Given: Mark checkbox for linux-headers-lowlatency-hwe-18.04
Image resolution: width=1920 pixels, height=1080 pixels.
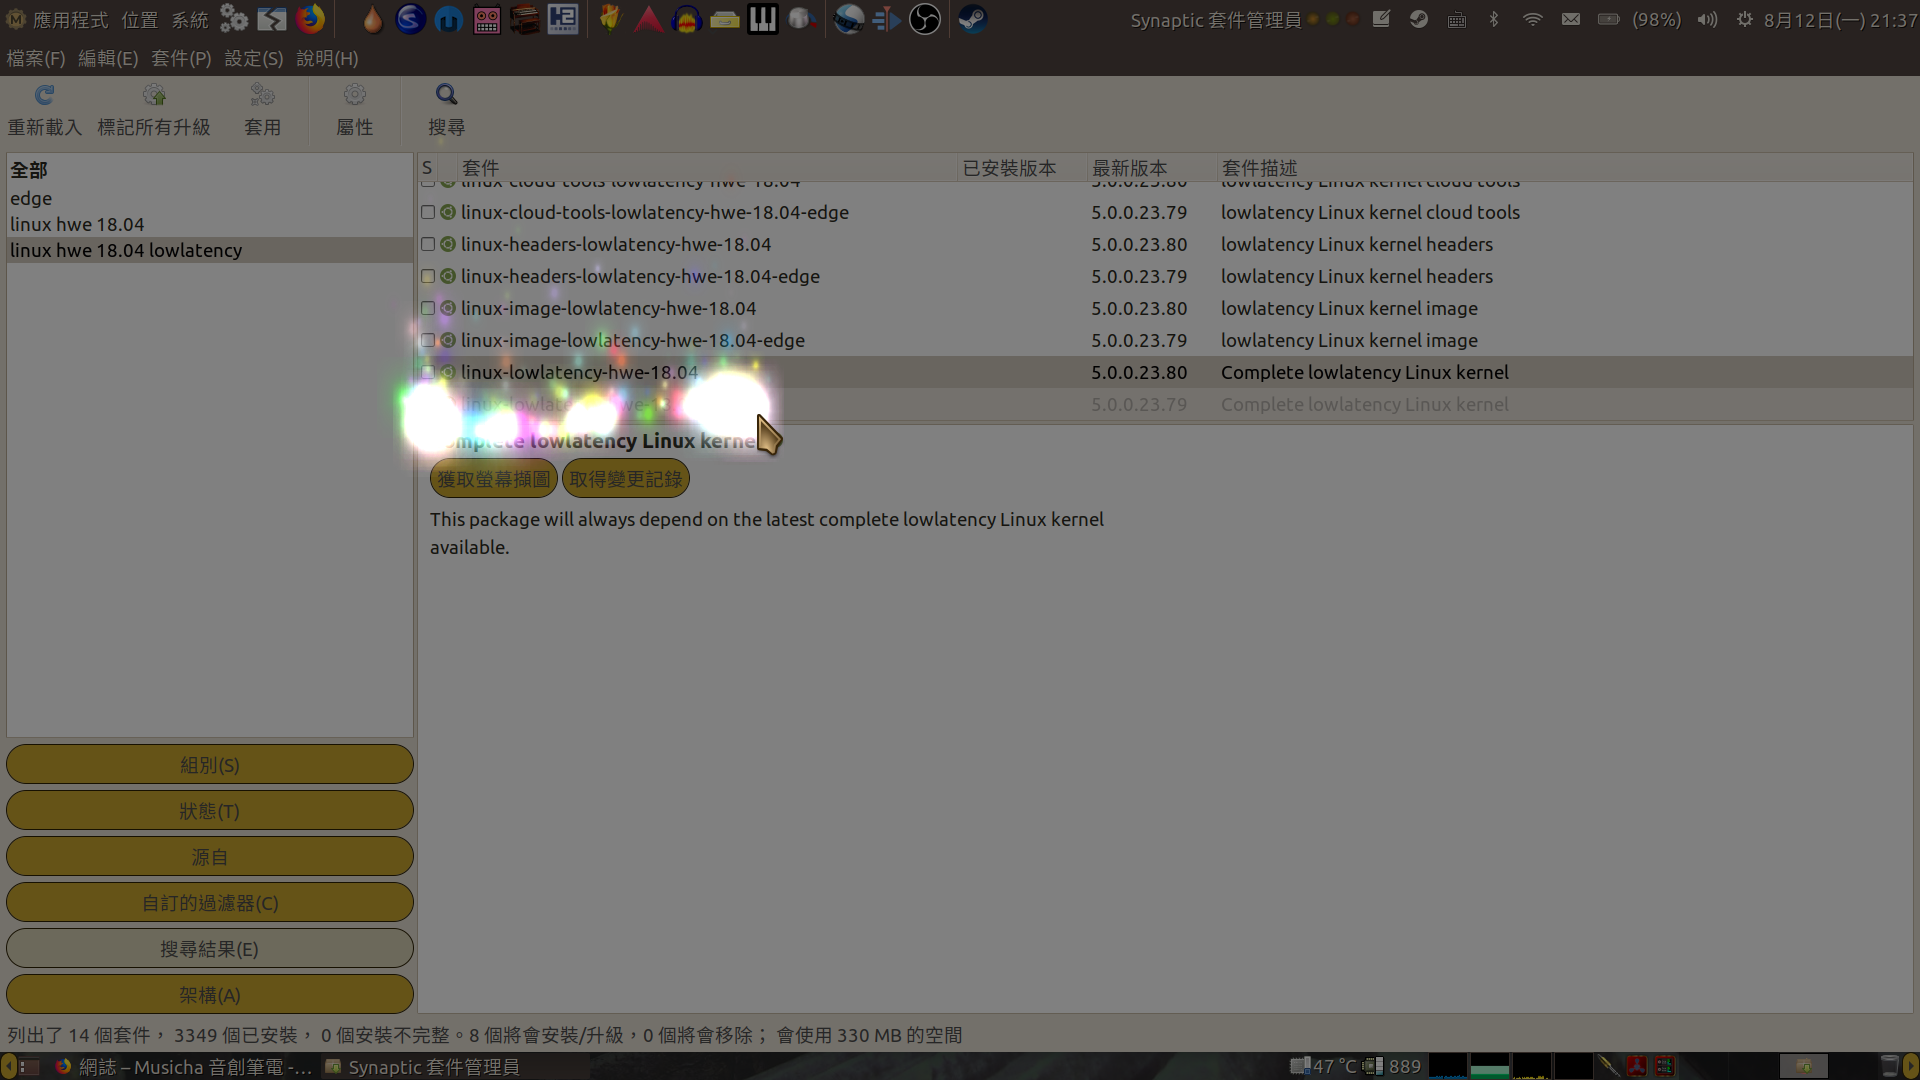Looking at the screenshot, I should point(428,244).
